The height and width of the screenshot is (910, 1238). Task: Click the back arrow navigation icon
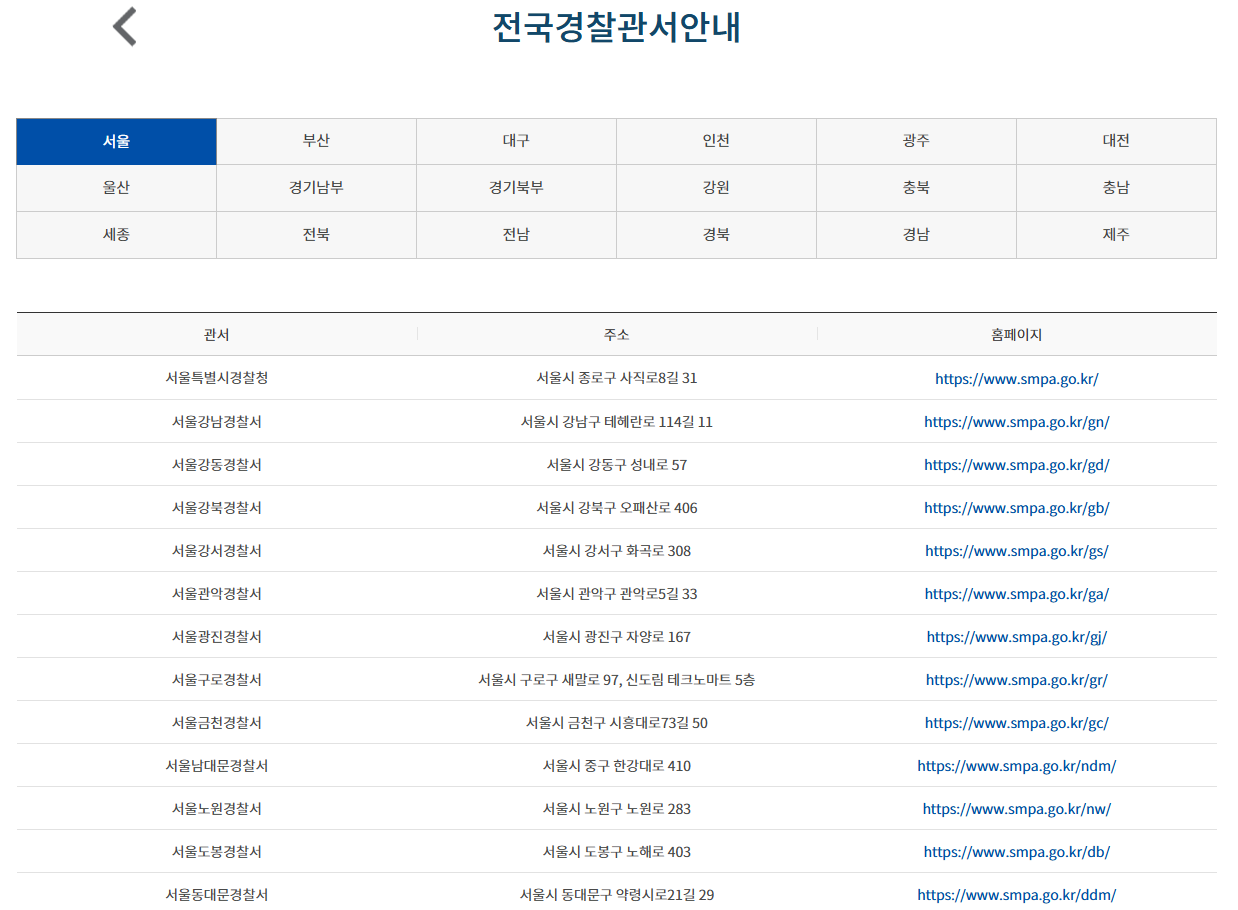[125, 28]
